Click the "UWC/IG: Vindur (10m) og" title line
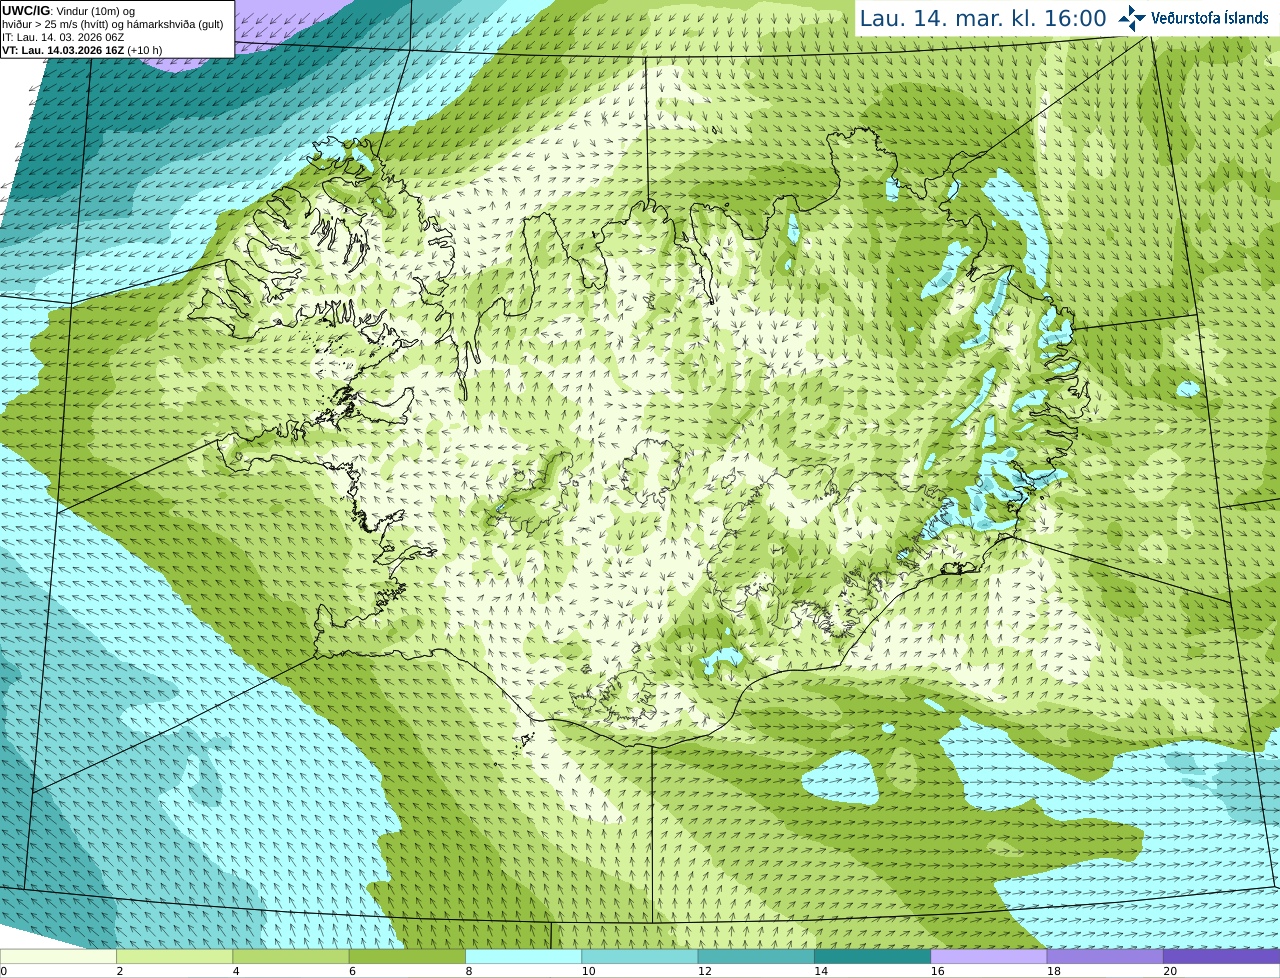This screenshot has width=1280, height=978. point(68,11)
